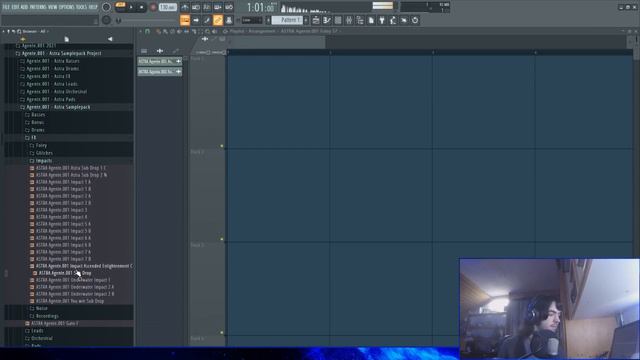This screenshot has height=360, width=640.
Task: Click the page-shaped icon in shortcut toolbar
Action: click(371, 20)
